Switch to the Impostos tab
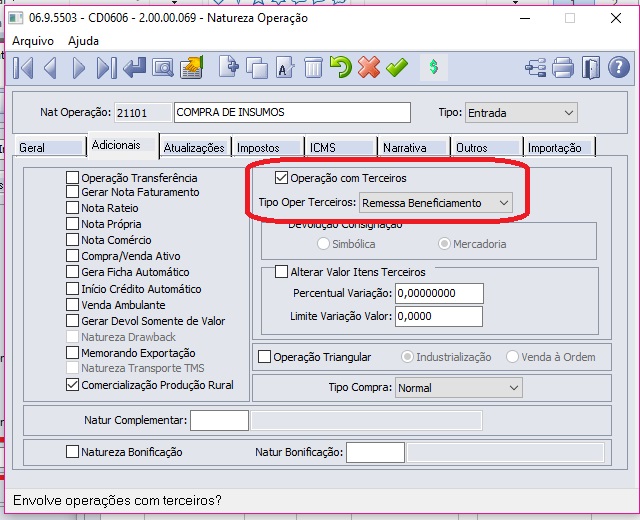Screen dimensions: 640x520 pos(268,147)
